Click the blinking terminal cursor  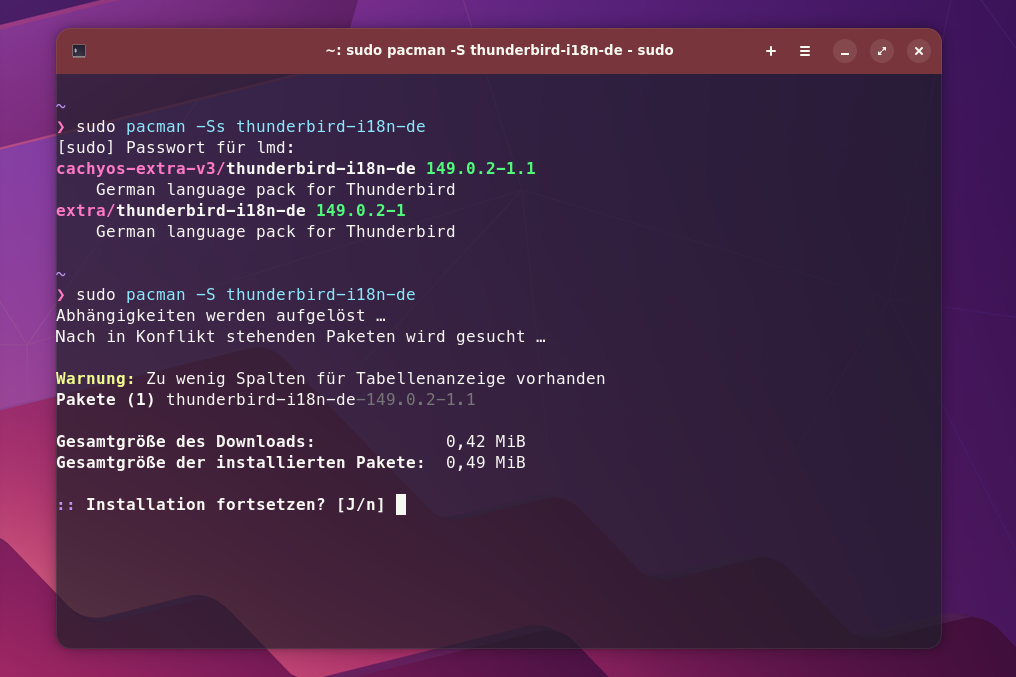(402, 505)
